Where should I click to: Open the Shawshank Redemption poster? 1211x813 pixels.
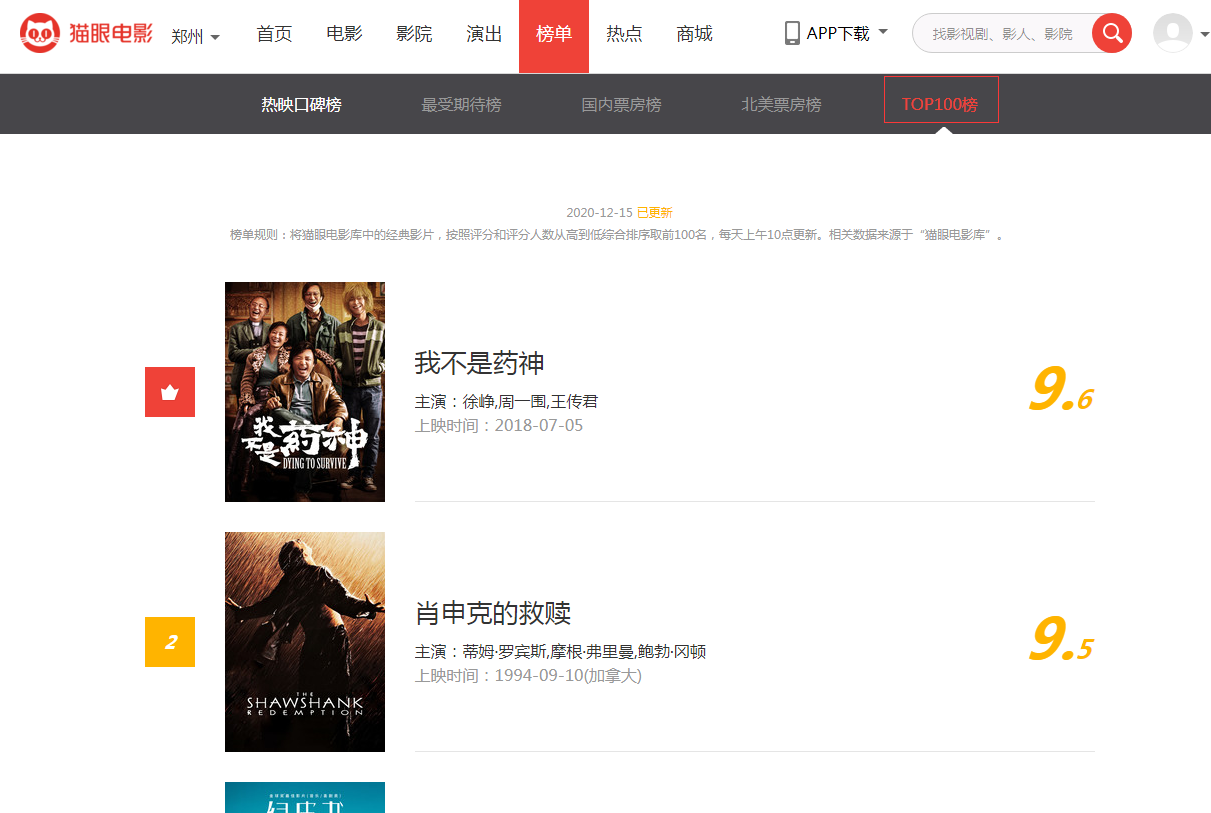(x=305, y=642)
